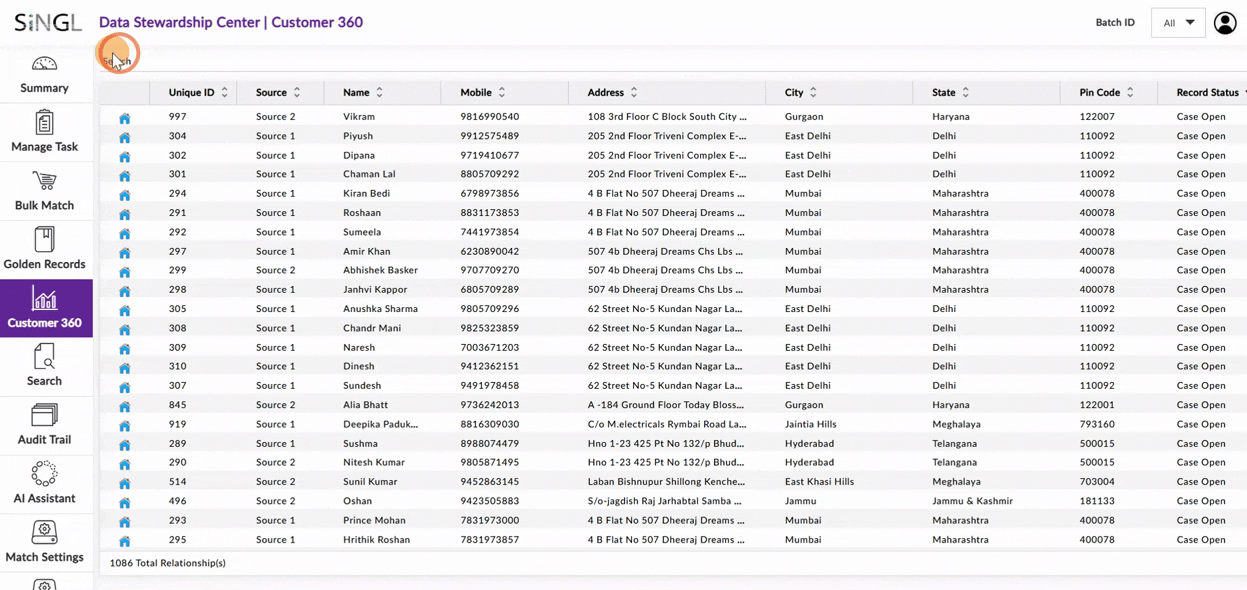Image resolution: width=1247 pixels, height=590 pixels.
Task: Click the SINGL logo
Action: point(47,23)
